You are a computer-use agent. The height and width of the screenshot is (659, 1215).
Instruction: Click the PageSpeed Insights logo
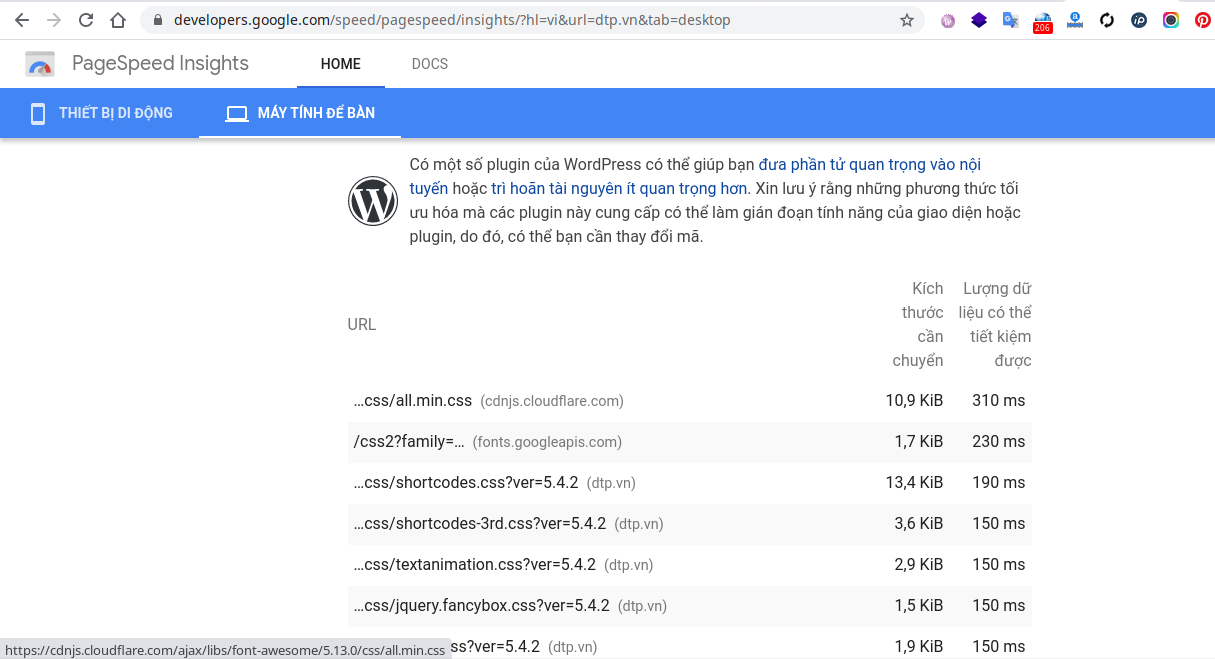40,64
